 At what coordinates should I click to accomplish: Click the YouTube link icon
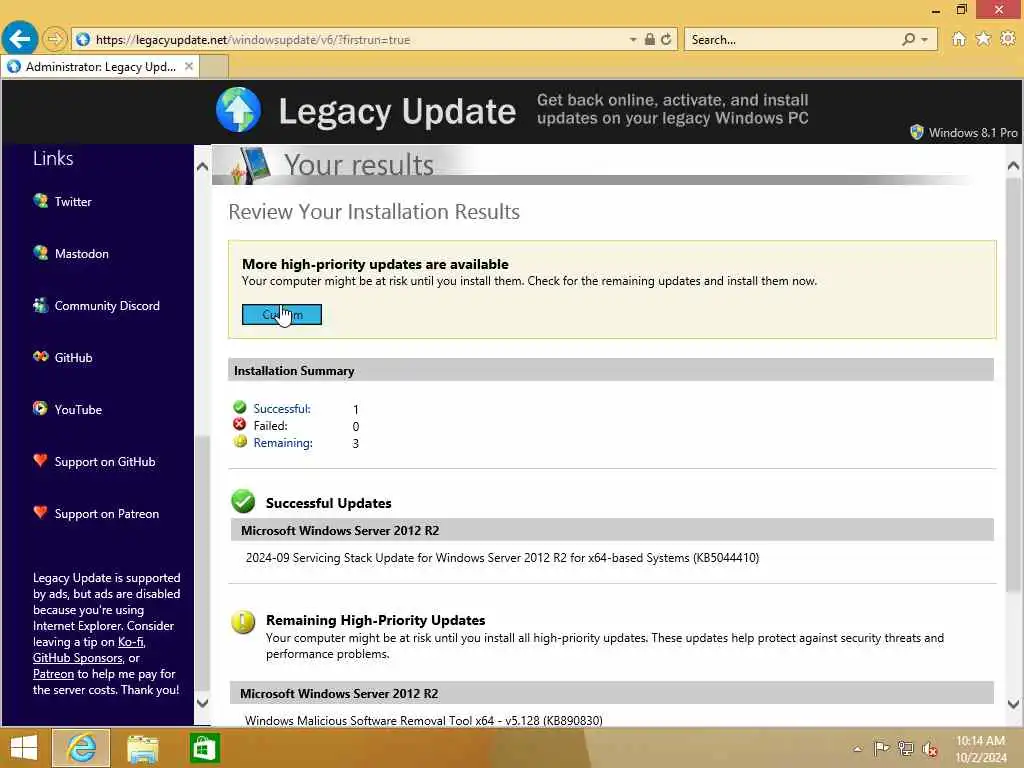coord(40,409)
